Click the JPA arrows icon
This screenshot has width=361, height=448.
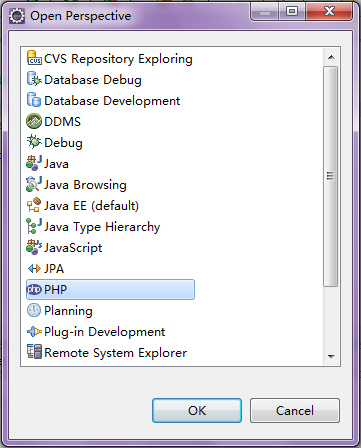34,268
